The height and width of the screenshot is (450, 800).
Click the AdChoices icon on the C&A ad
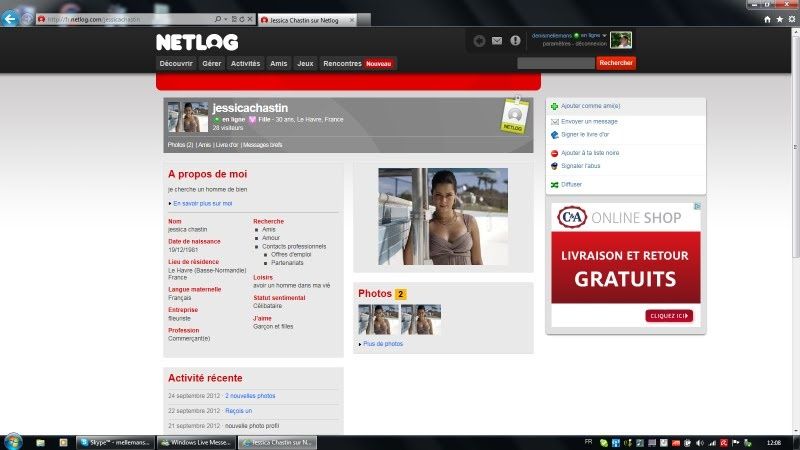pyautogui.click(x=697, y=206)
